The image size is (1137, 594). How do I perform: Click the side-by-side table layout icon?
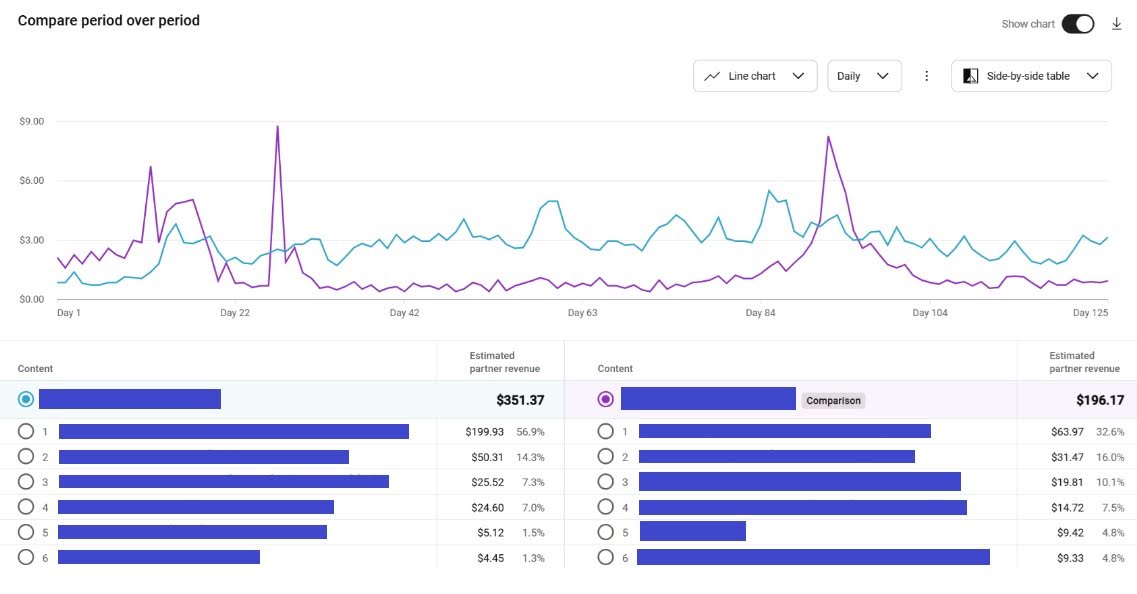[970, 76]
